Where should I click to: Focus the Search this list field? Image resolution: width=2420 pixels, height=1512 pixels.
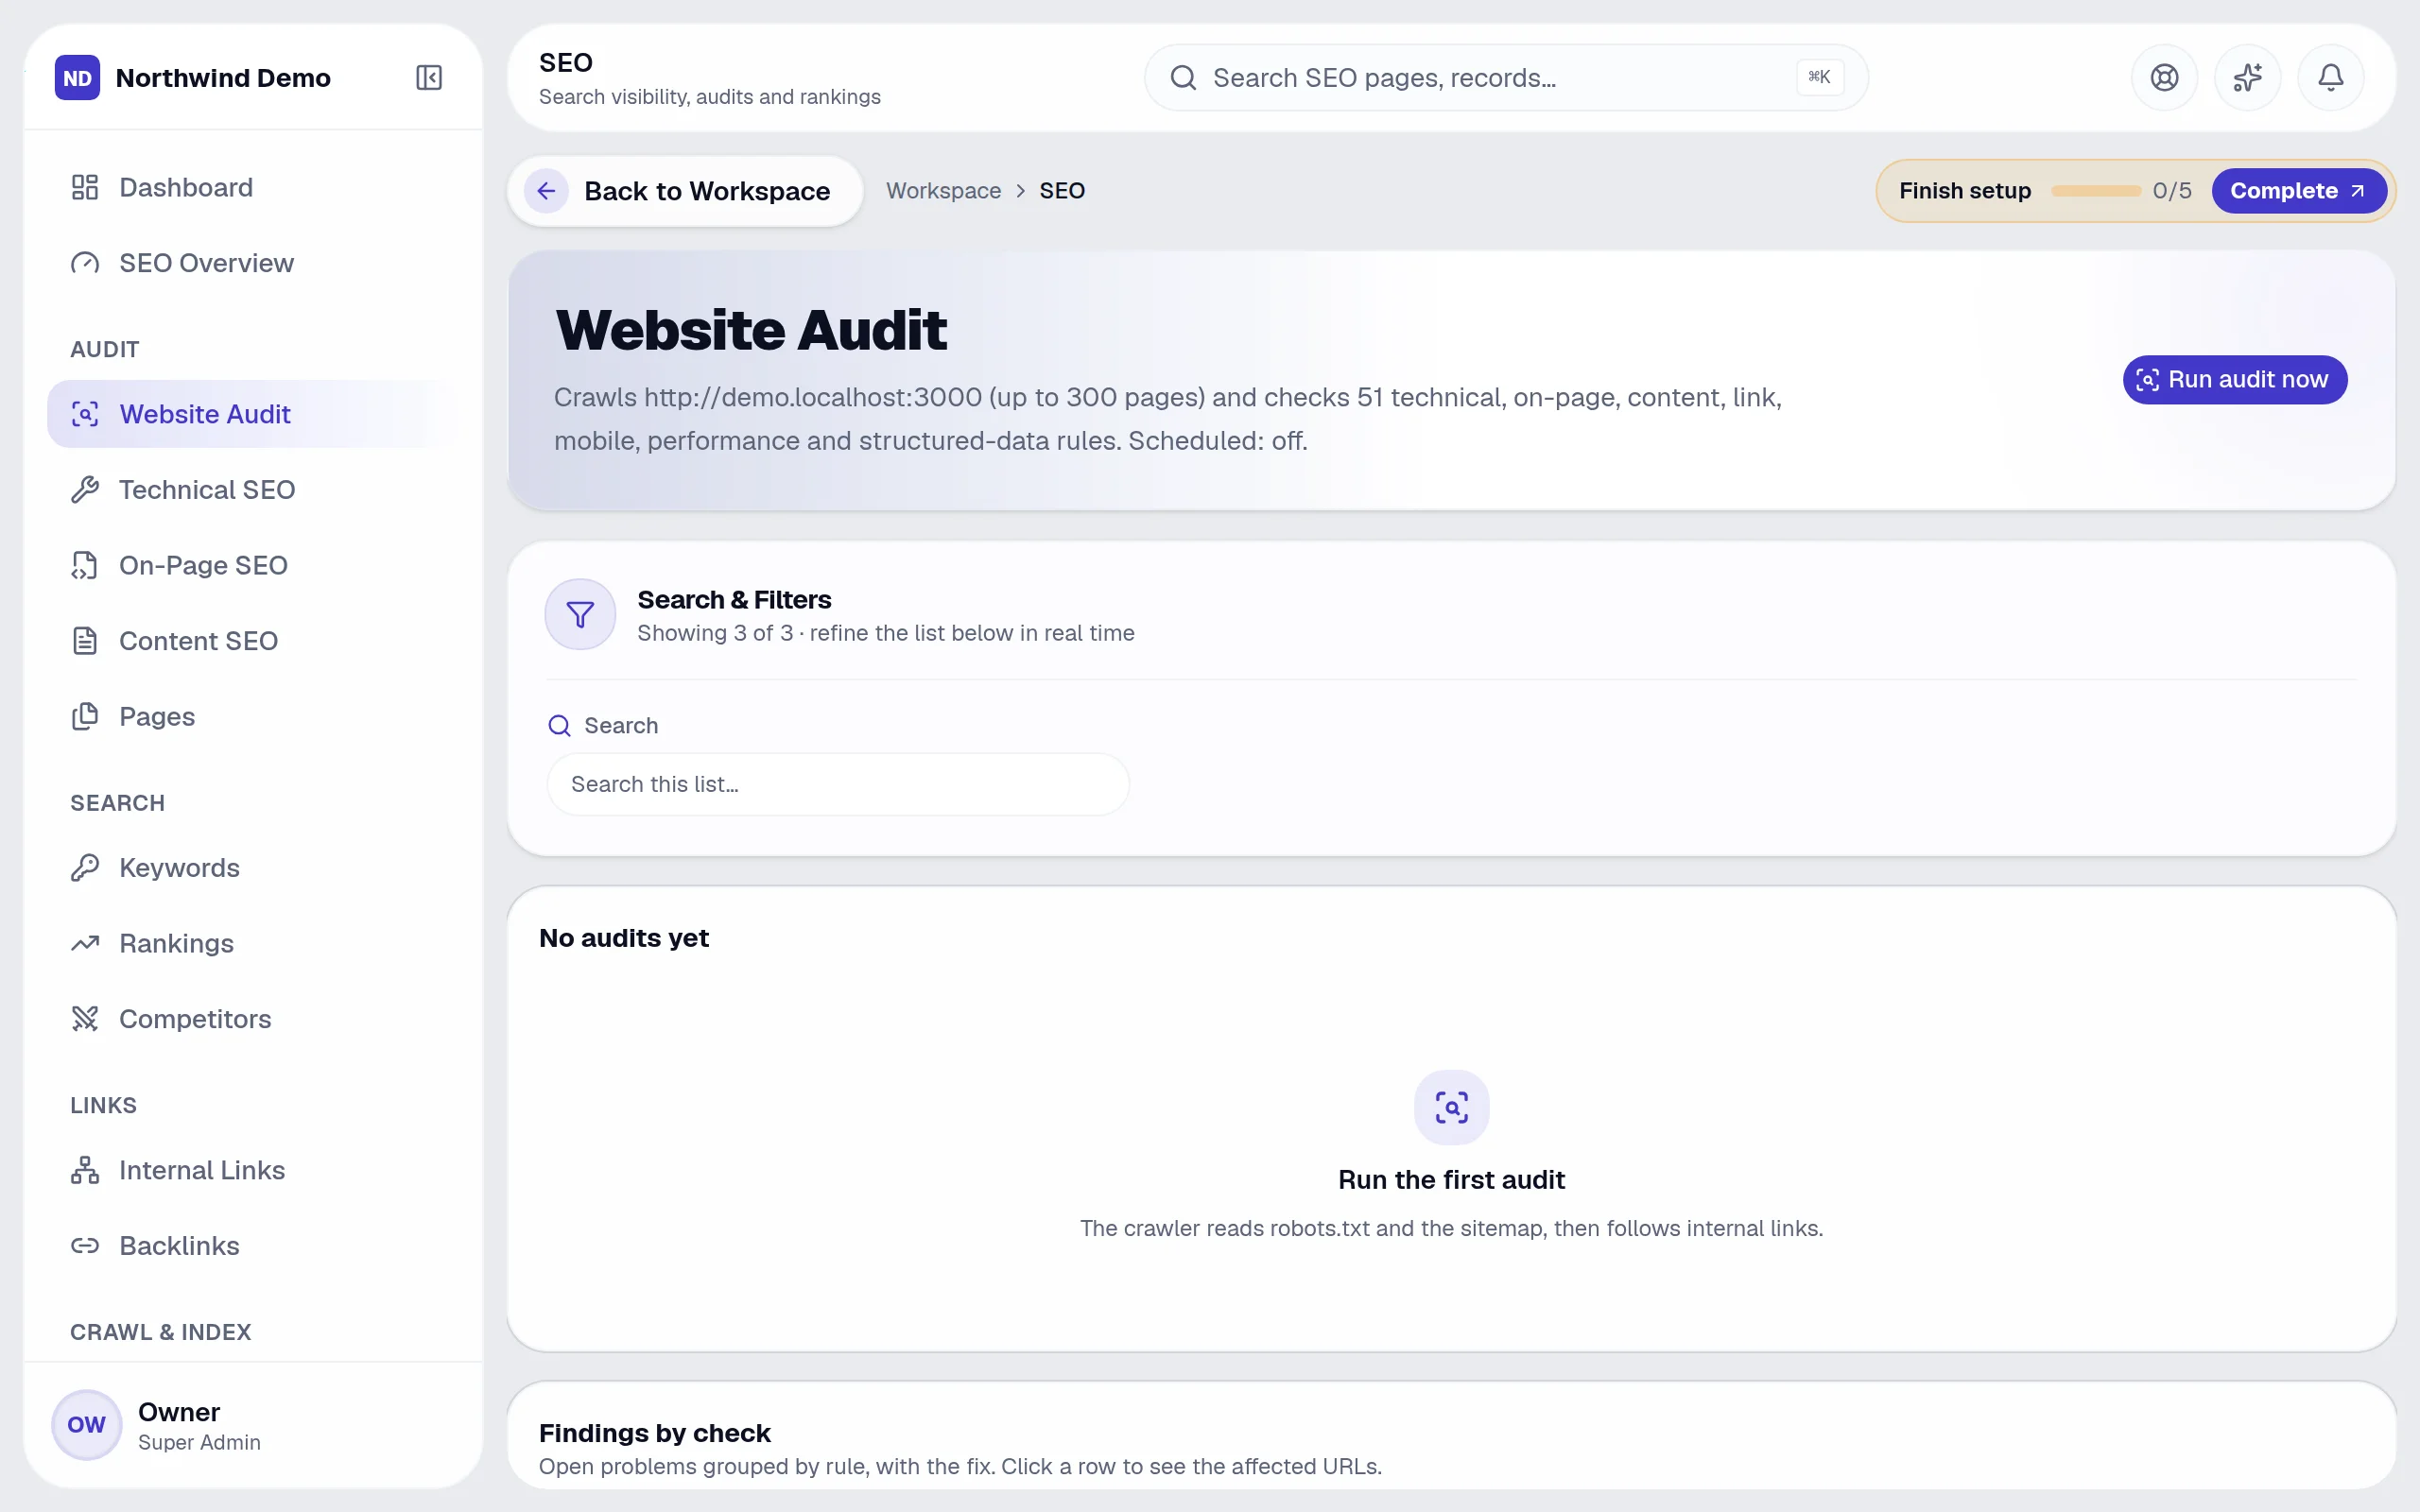click(838, 784)
